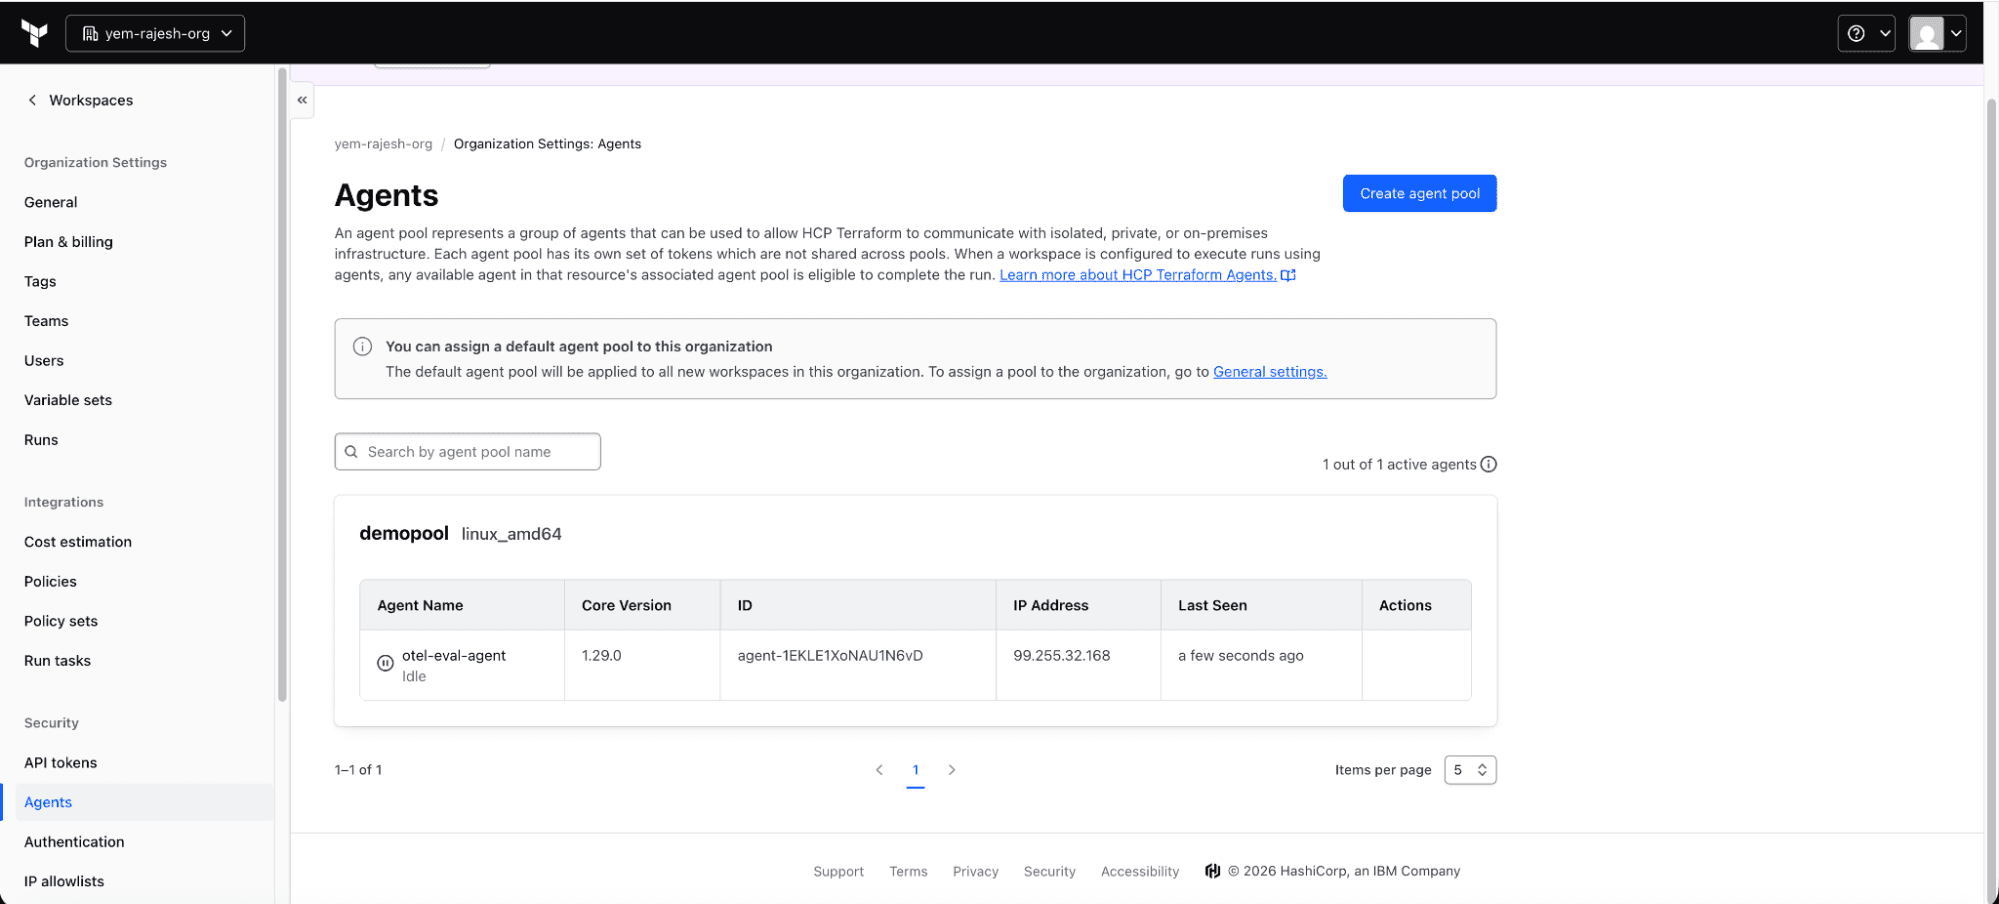Go to next page with right chevron
The image size is (1999, 904).
[952, 770]
